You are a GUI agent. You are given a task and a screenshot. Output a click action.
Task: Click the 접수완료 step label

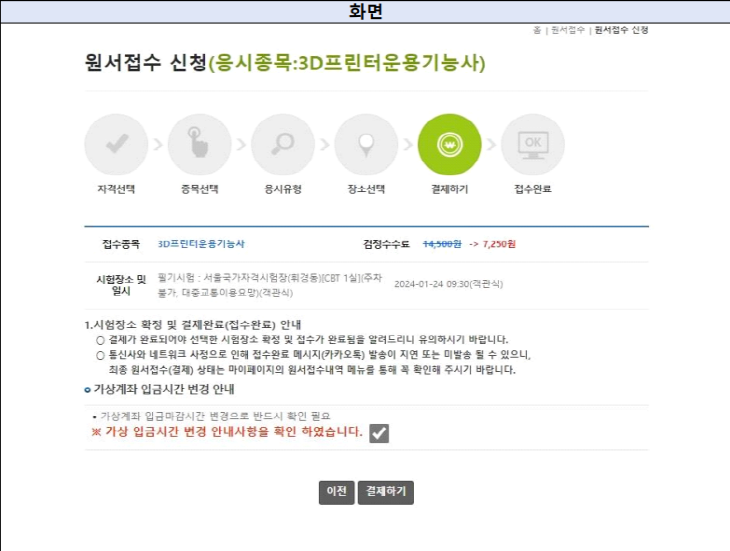coord(533,189)
